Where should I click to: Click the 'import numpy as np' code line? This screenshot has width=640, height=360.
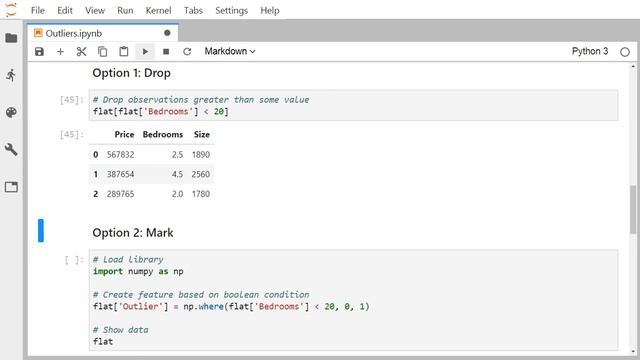(138, 271)
